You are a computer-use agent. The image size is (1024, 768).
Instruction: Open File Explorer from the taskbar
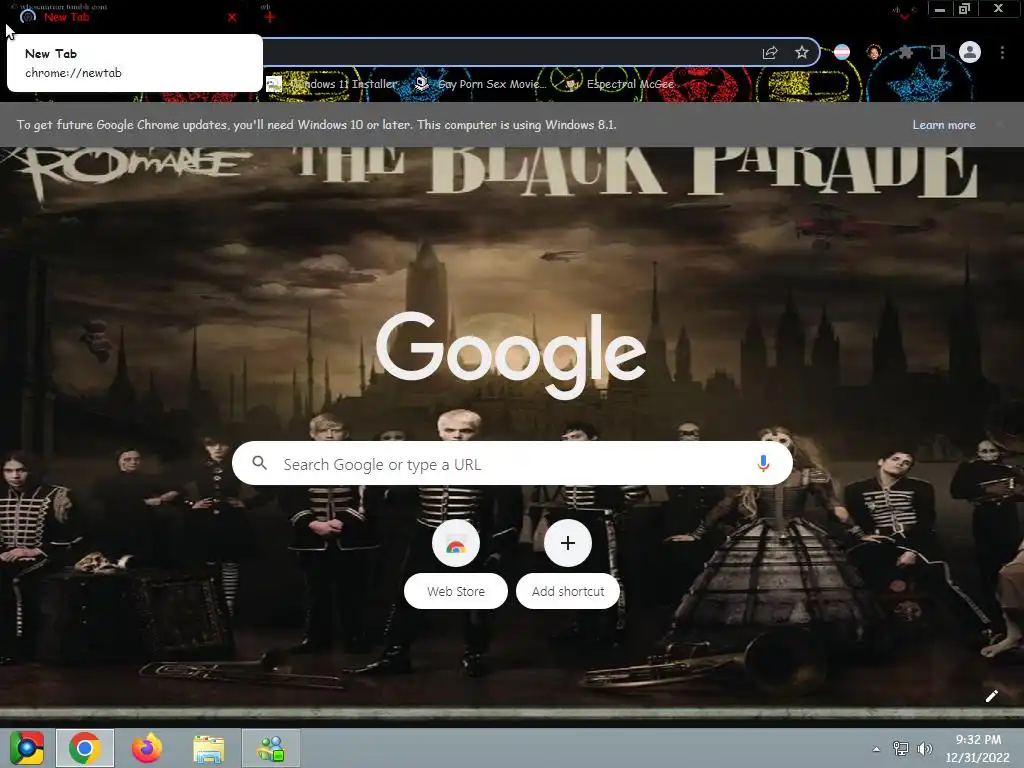click(x=209, y=748)
